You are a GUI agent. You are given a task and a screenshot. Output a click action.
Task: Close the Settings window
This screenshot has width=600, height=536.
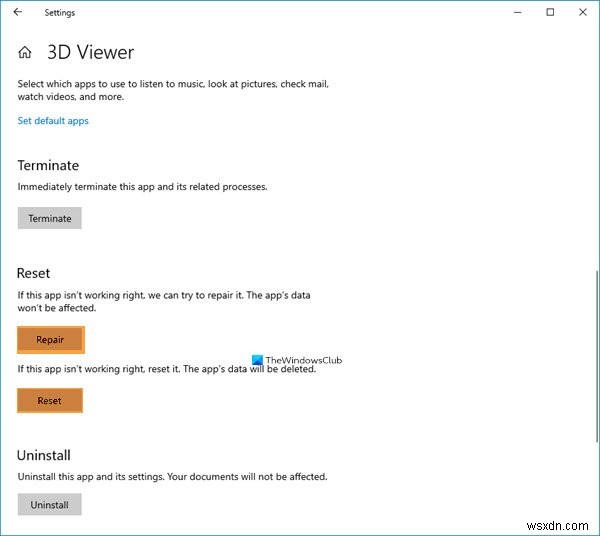point(583,12)
